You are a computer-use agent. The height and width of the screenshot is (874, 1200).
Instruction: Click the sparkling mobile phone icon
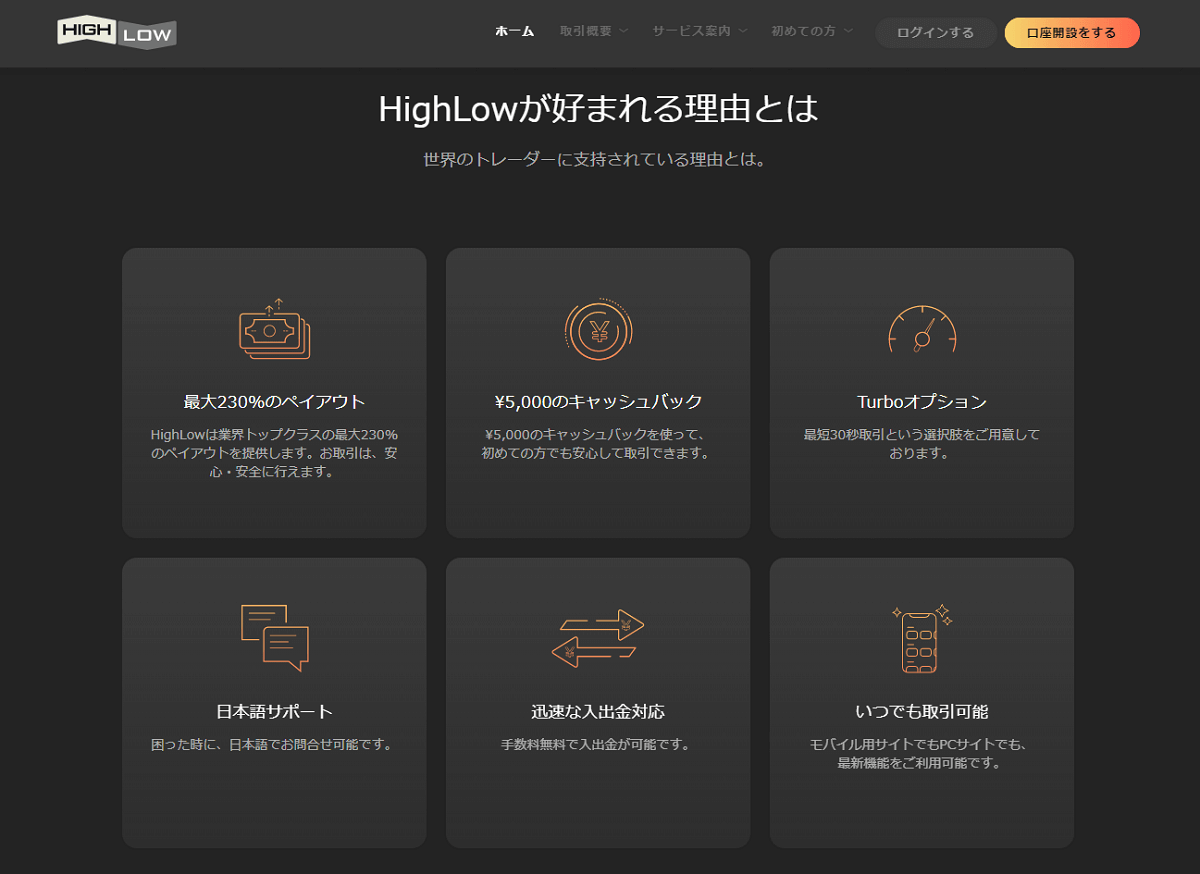(x=922, y=638)
